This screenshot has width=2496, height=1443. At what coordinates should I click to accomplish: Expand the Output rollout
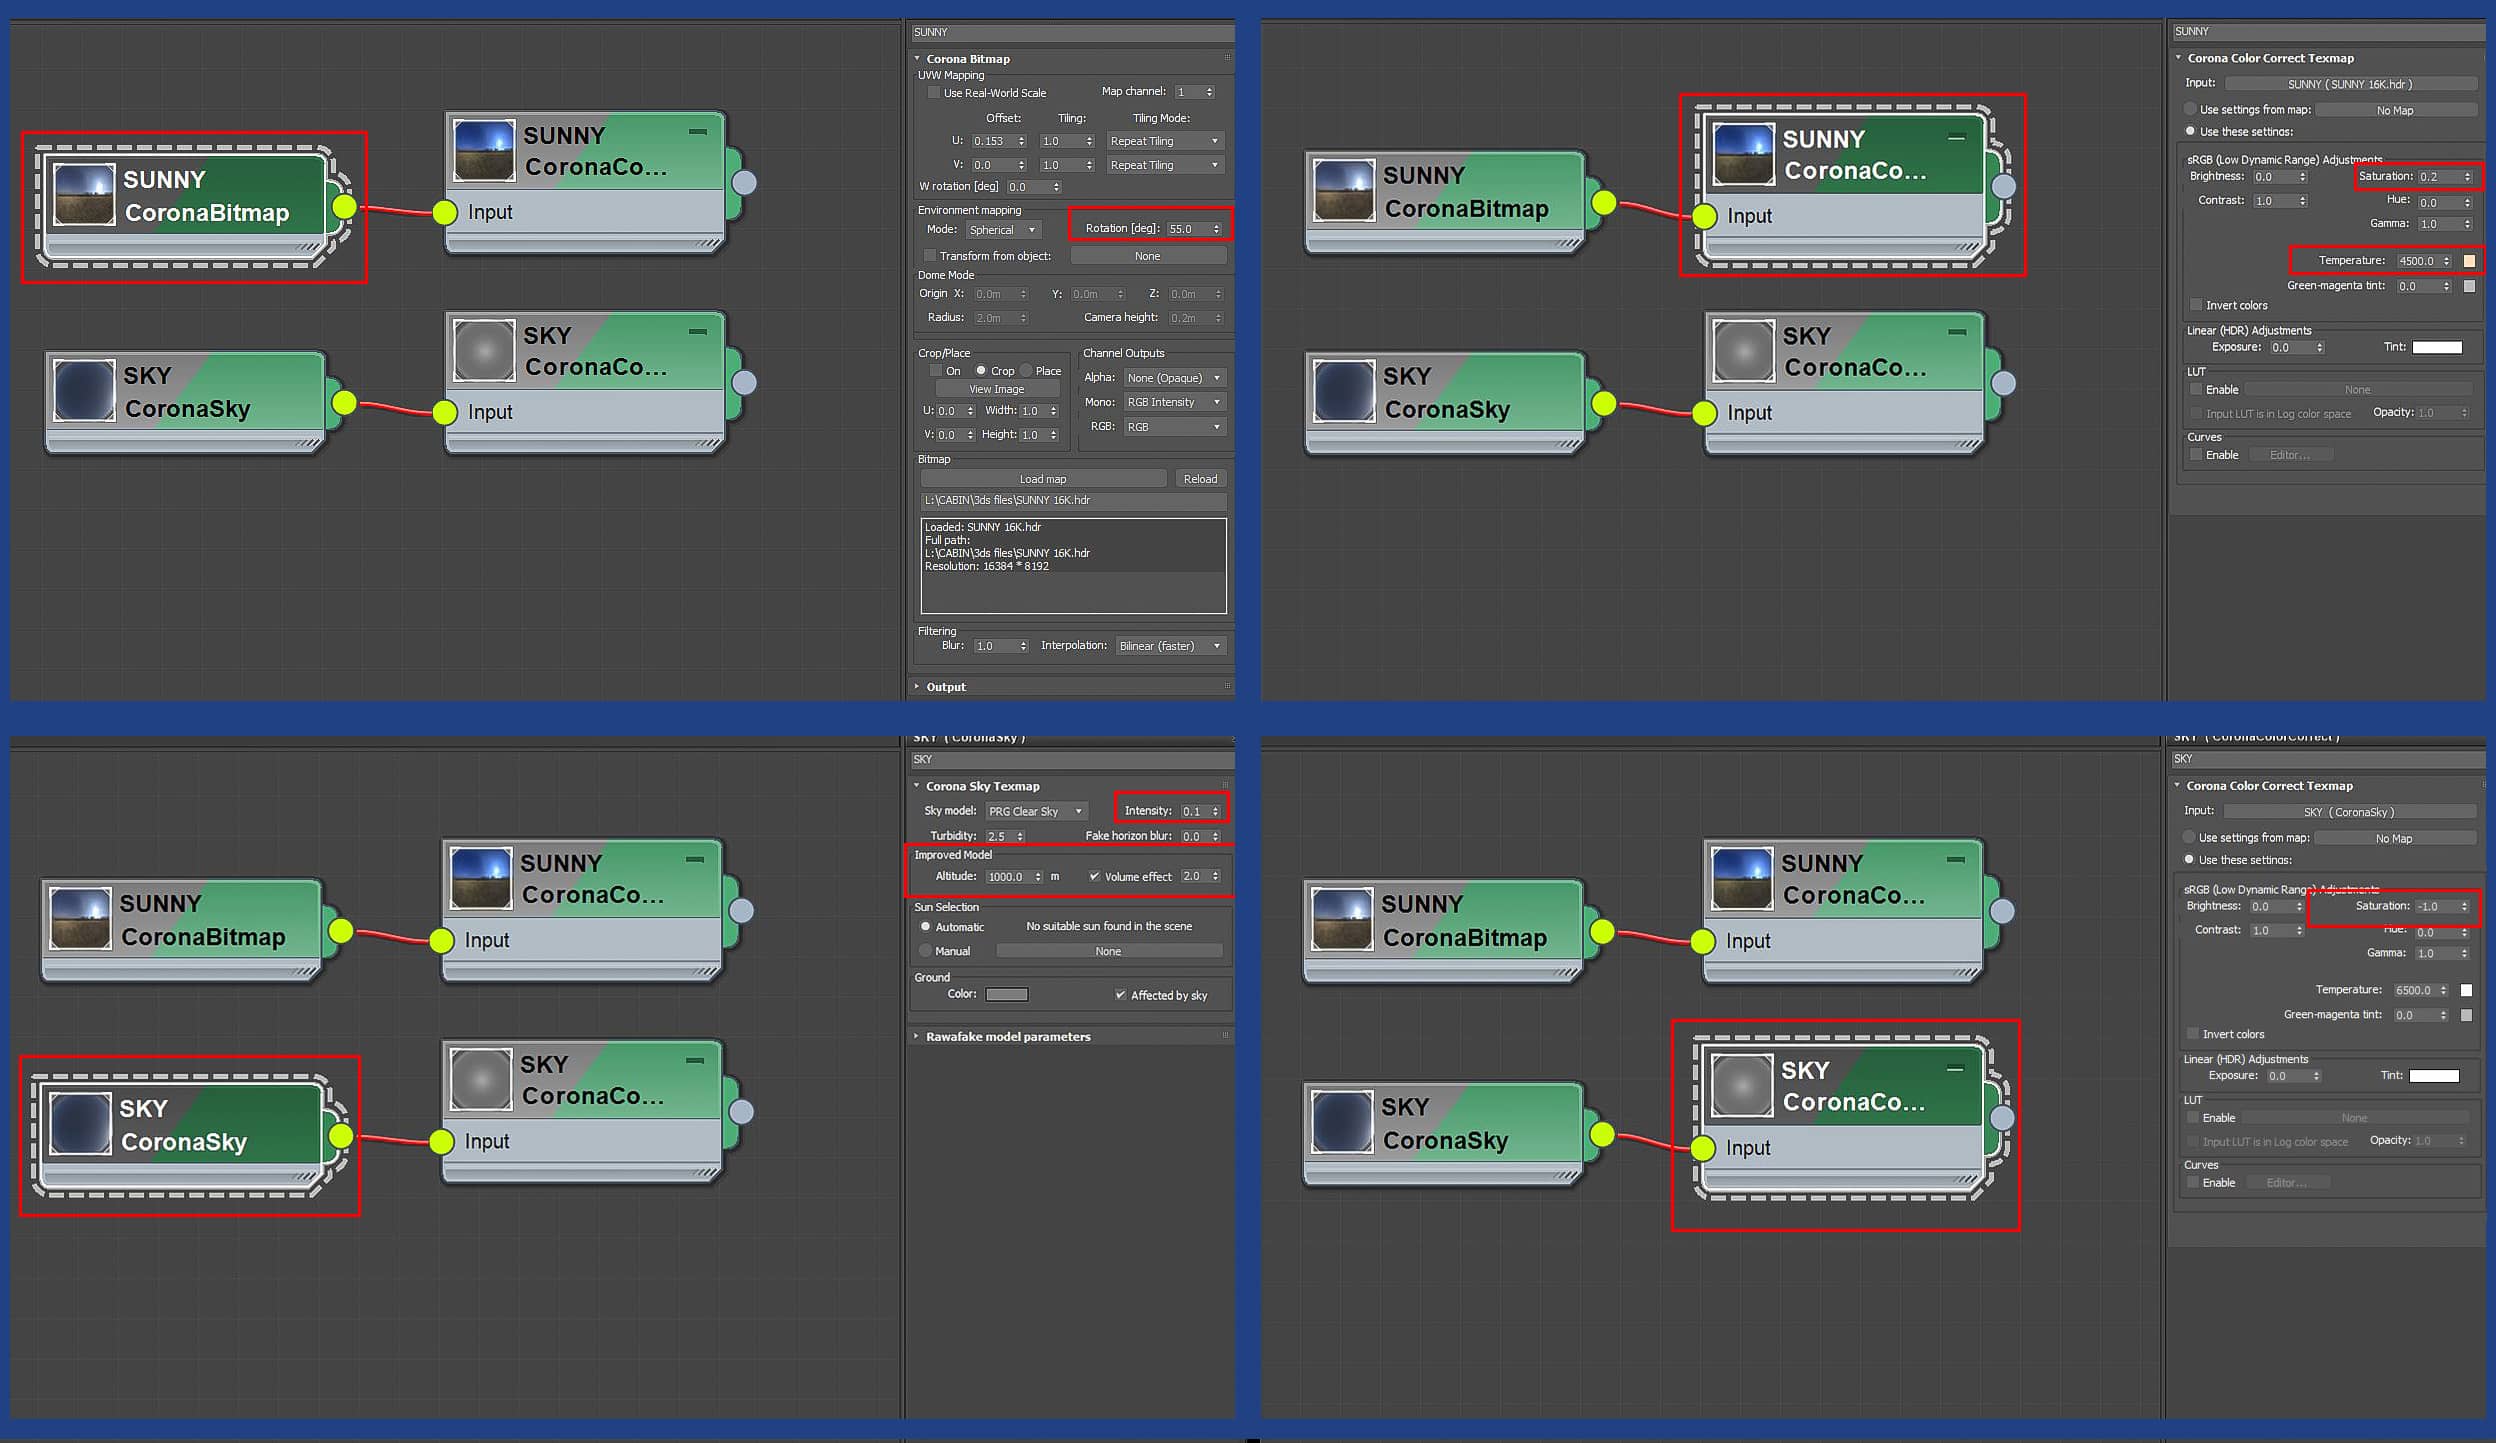point(945,687)
